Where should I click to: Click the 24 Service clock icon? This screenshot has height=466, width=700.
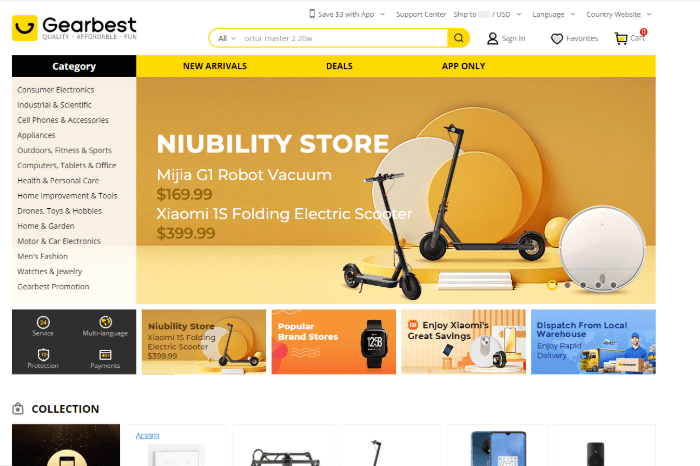43,322
